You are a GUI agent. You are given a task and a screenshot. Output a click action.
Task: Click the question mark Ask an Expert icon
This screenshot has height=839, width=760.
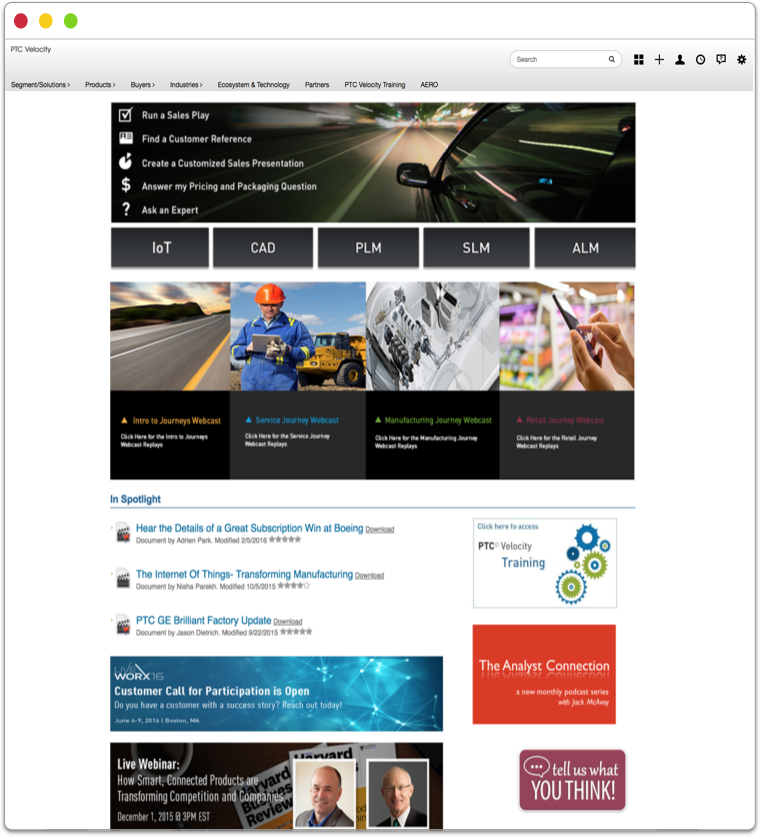click(126, 209)
